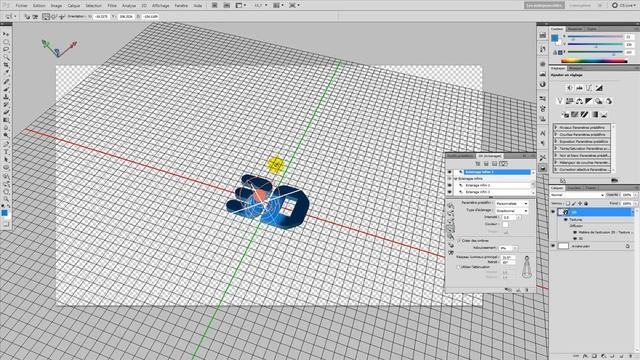The width and height of the screenshot is (640, 360).
Task: Select the Move tool in the toolbox
Action: tap(6, 34)
